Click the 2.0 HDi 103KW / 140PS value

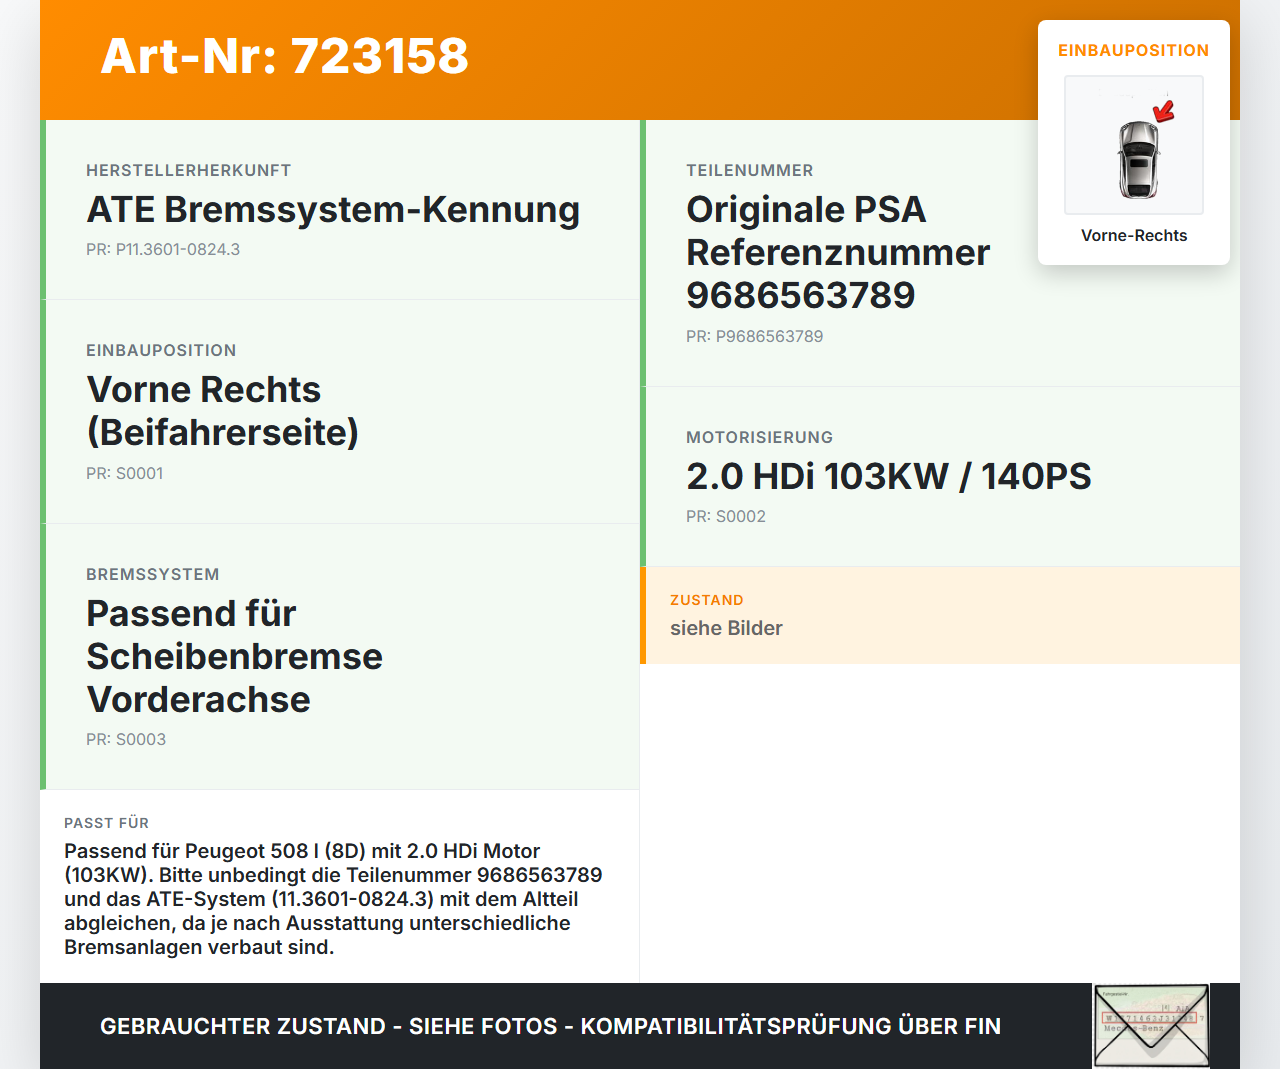point(889,477)
